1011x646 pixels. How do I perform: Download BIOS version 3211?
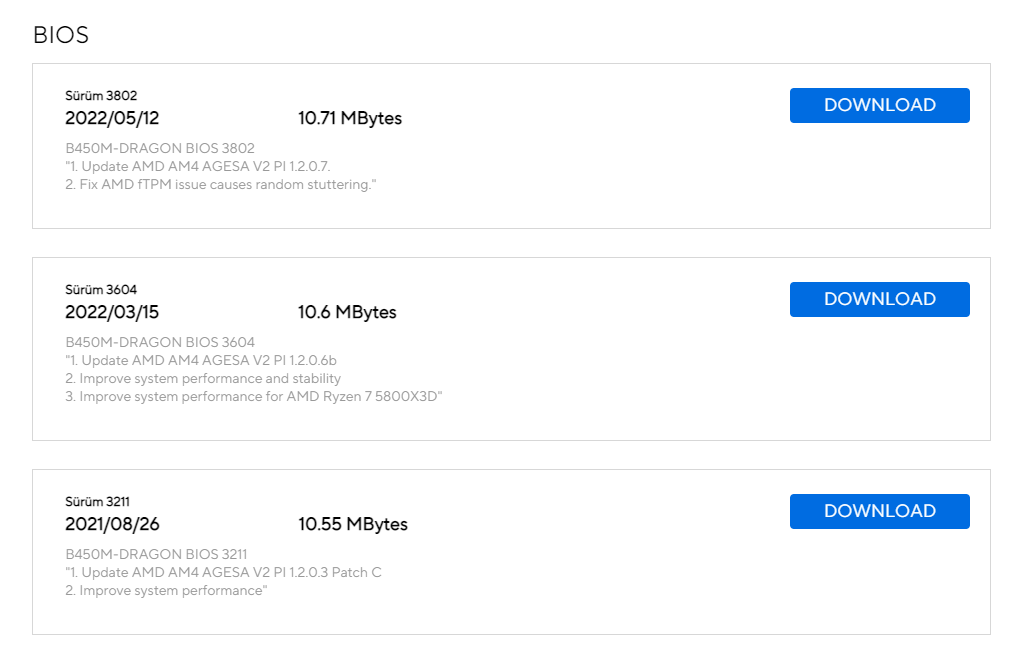pos(879,511)
